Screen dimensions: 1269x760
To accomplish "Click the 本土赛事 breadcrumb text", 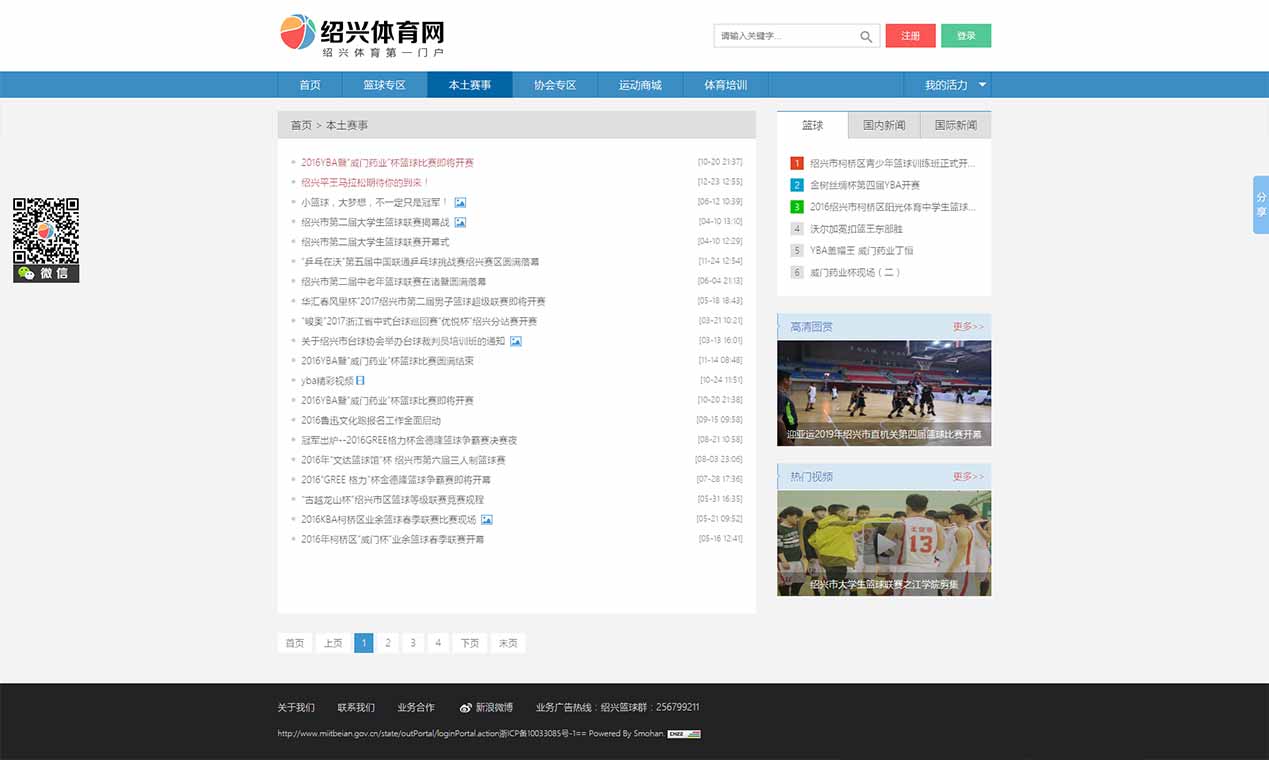I will tap(347, 125).
